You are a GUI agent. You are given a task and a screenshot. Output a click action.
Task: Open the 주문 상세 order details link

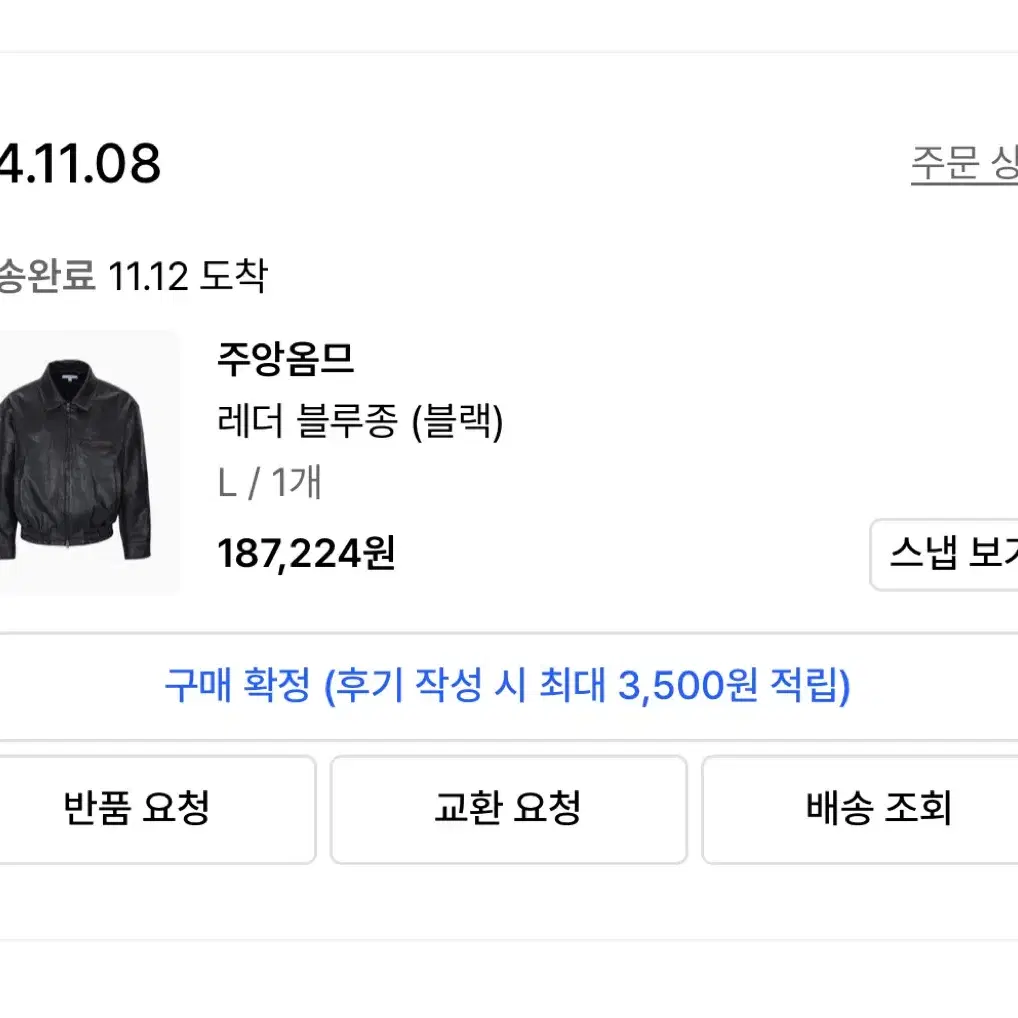click(x=964, y=164)
